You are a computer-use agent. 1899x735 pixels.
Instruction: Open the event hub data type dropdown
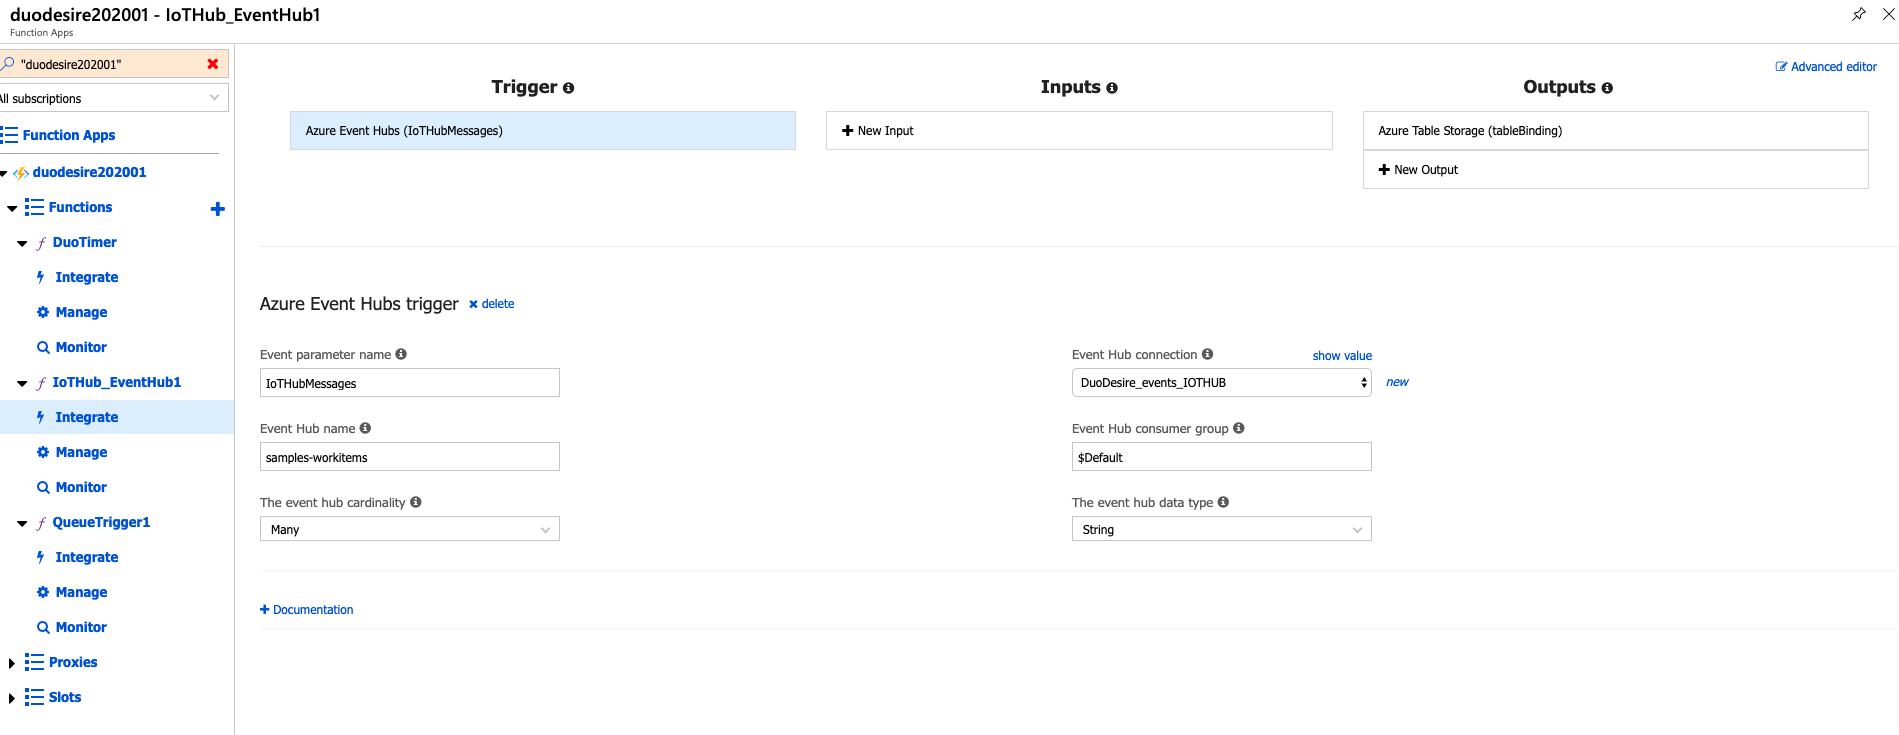1221,529
